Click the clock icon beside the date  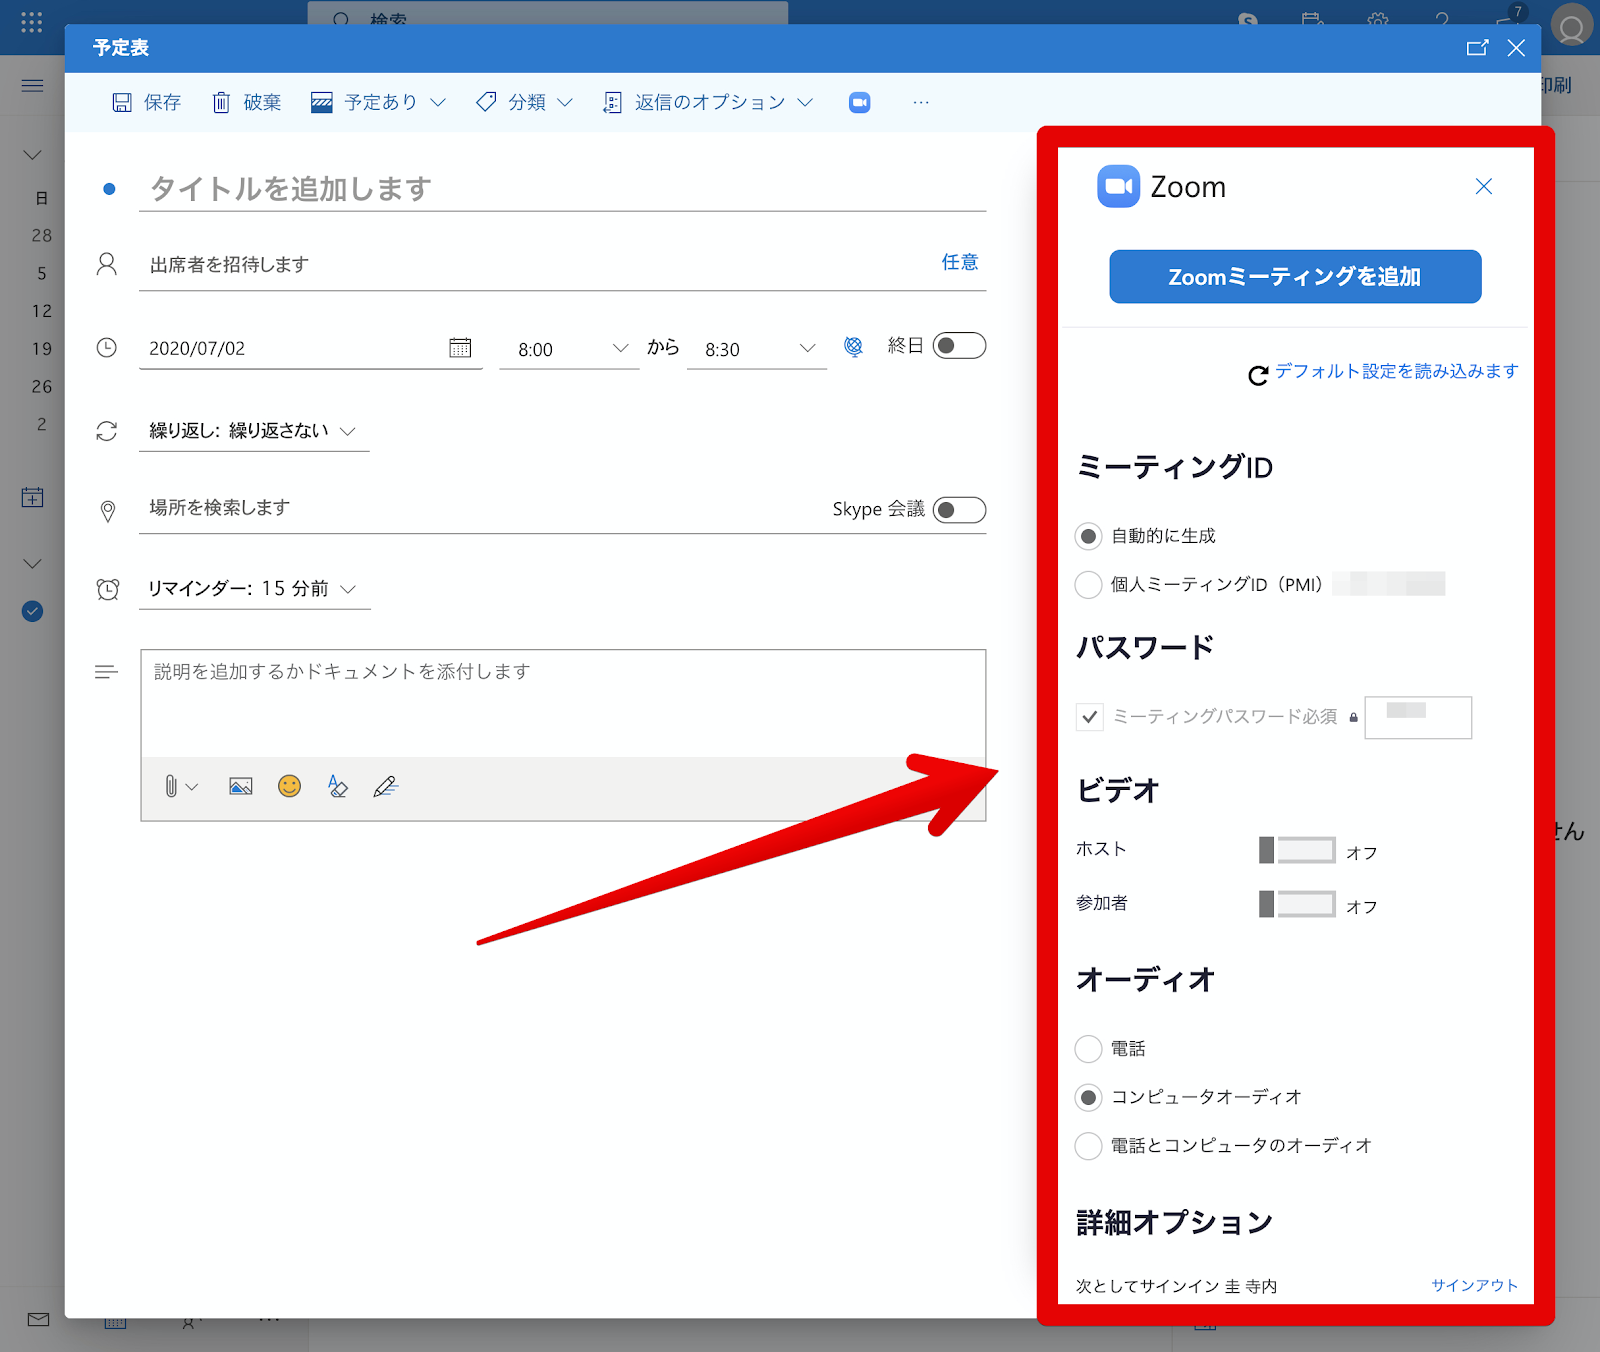[x=107, y=348]
